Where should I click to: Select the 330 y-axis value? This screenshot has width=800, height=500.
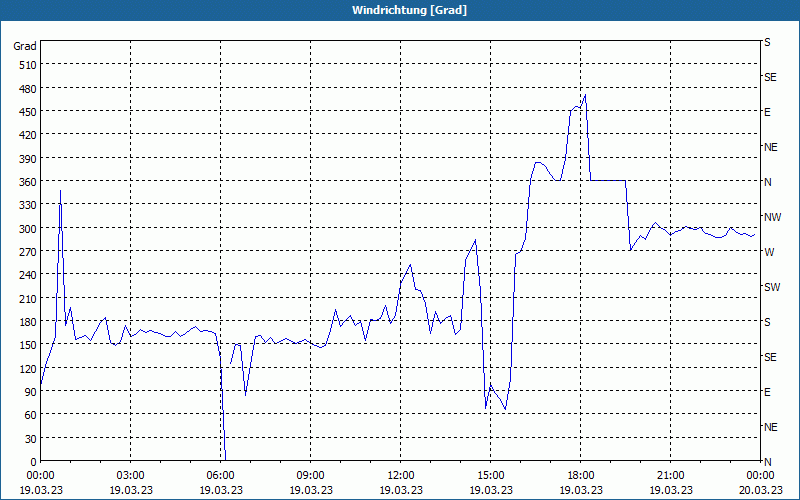tap(28, 205)
